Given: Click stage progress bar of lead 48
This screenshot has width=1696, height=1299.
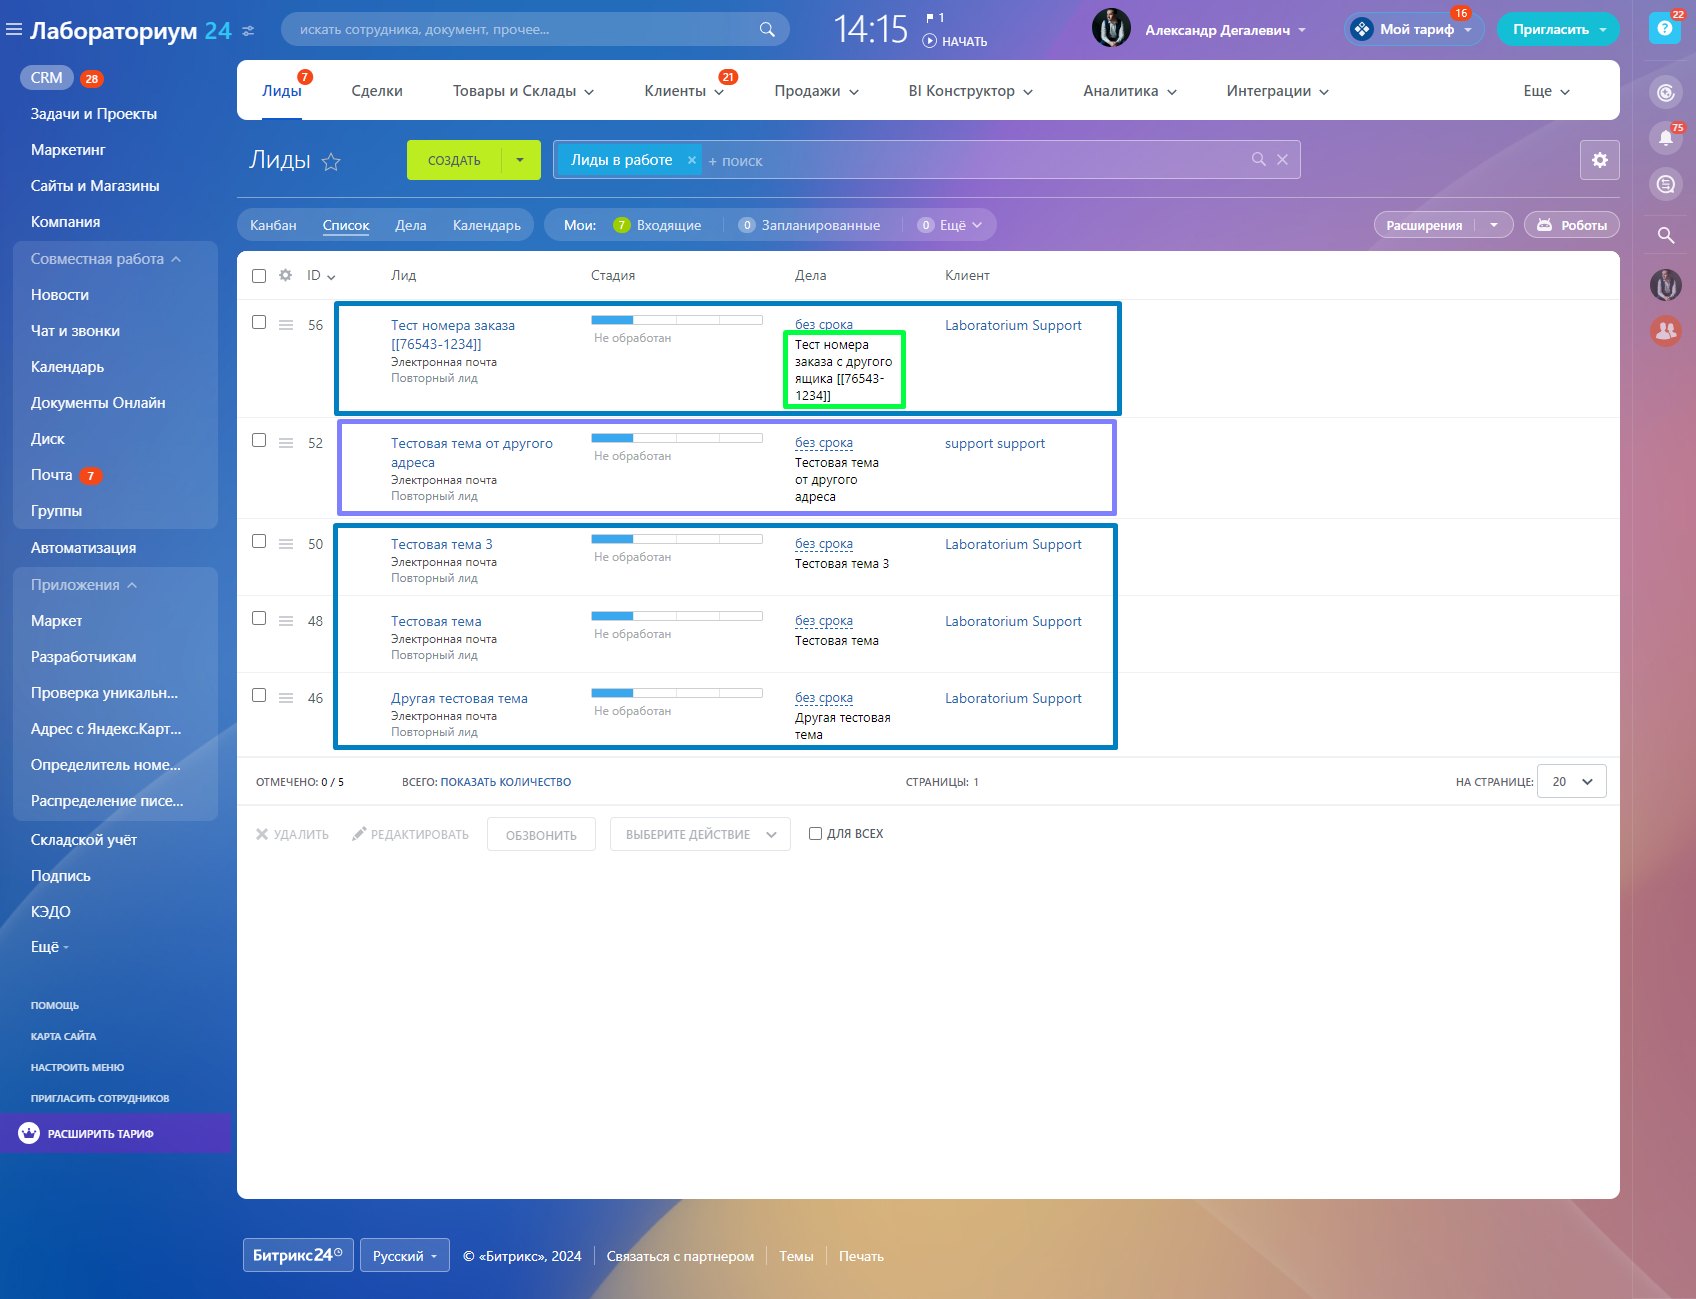Looking at the screenshot, I should click(x=676, y=616).
